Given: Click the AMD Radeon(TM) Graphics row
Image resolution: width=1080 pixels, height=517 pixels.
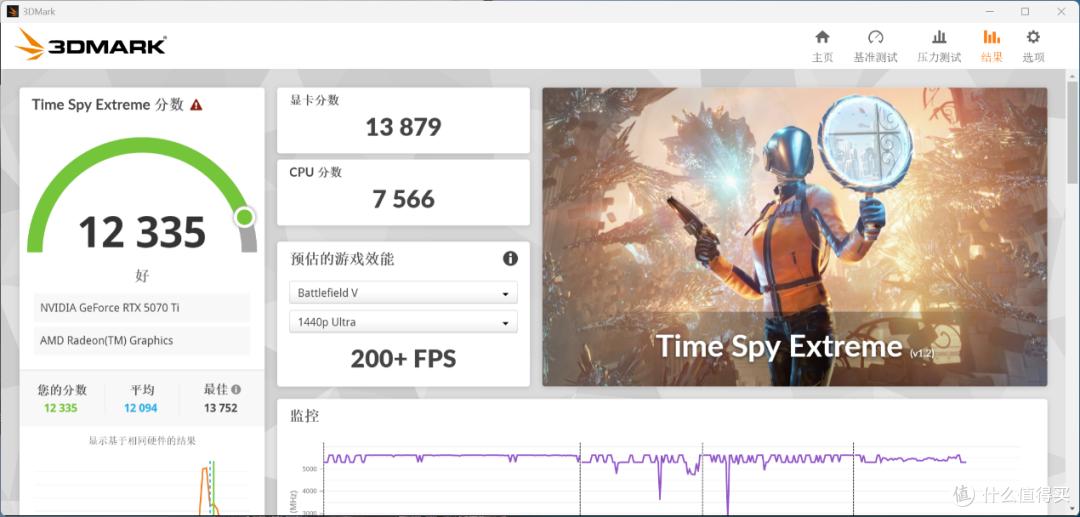Looking at the screenshot, I should (142, 340).
